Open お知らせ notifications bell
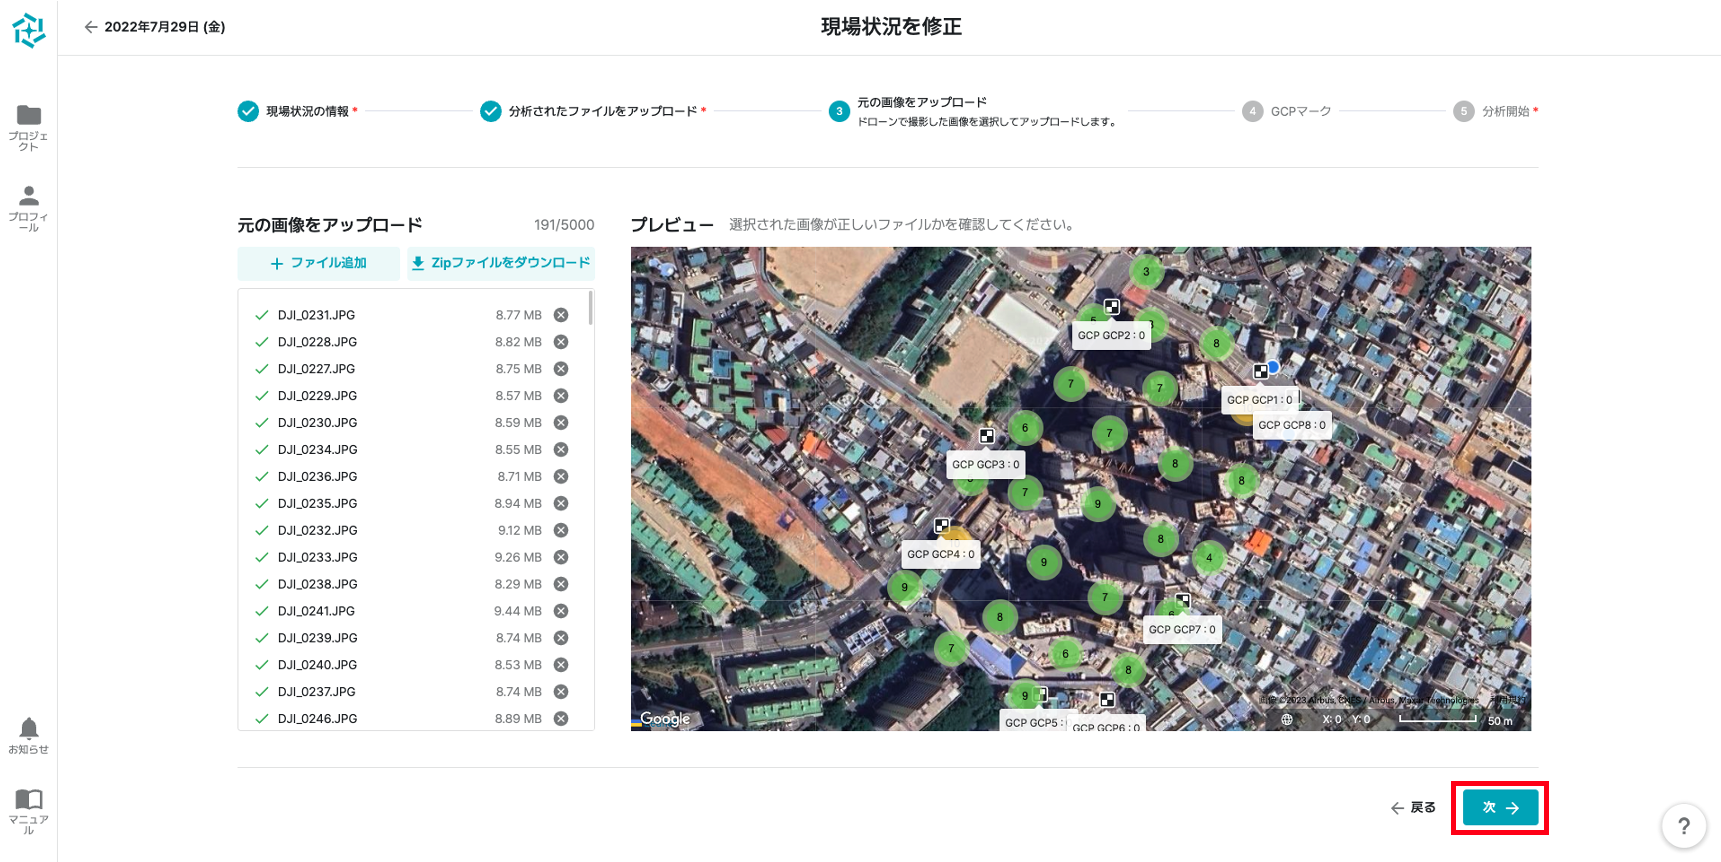This screenshot has height=862, width=1721. [29, 729]
